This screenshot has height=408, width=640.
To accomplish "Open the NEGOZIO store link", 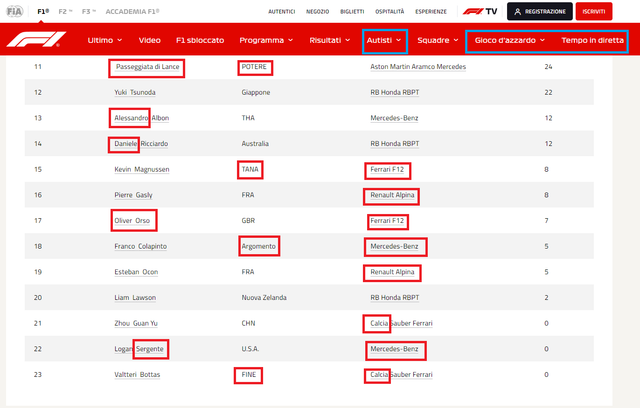I will [x=318, y=11].
